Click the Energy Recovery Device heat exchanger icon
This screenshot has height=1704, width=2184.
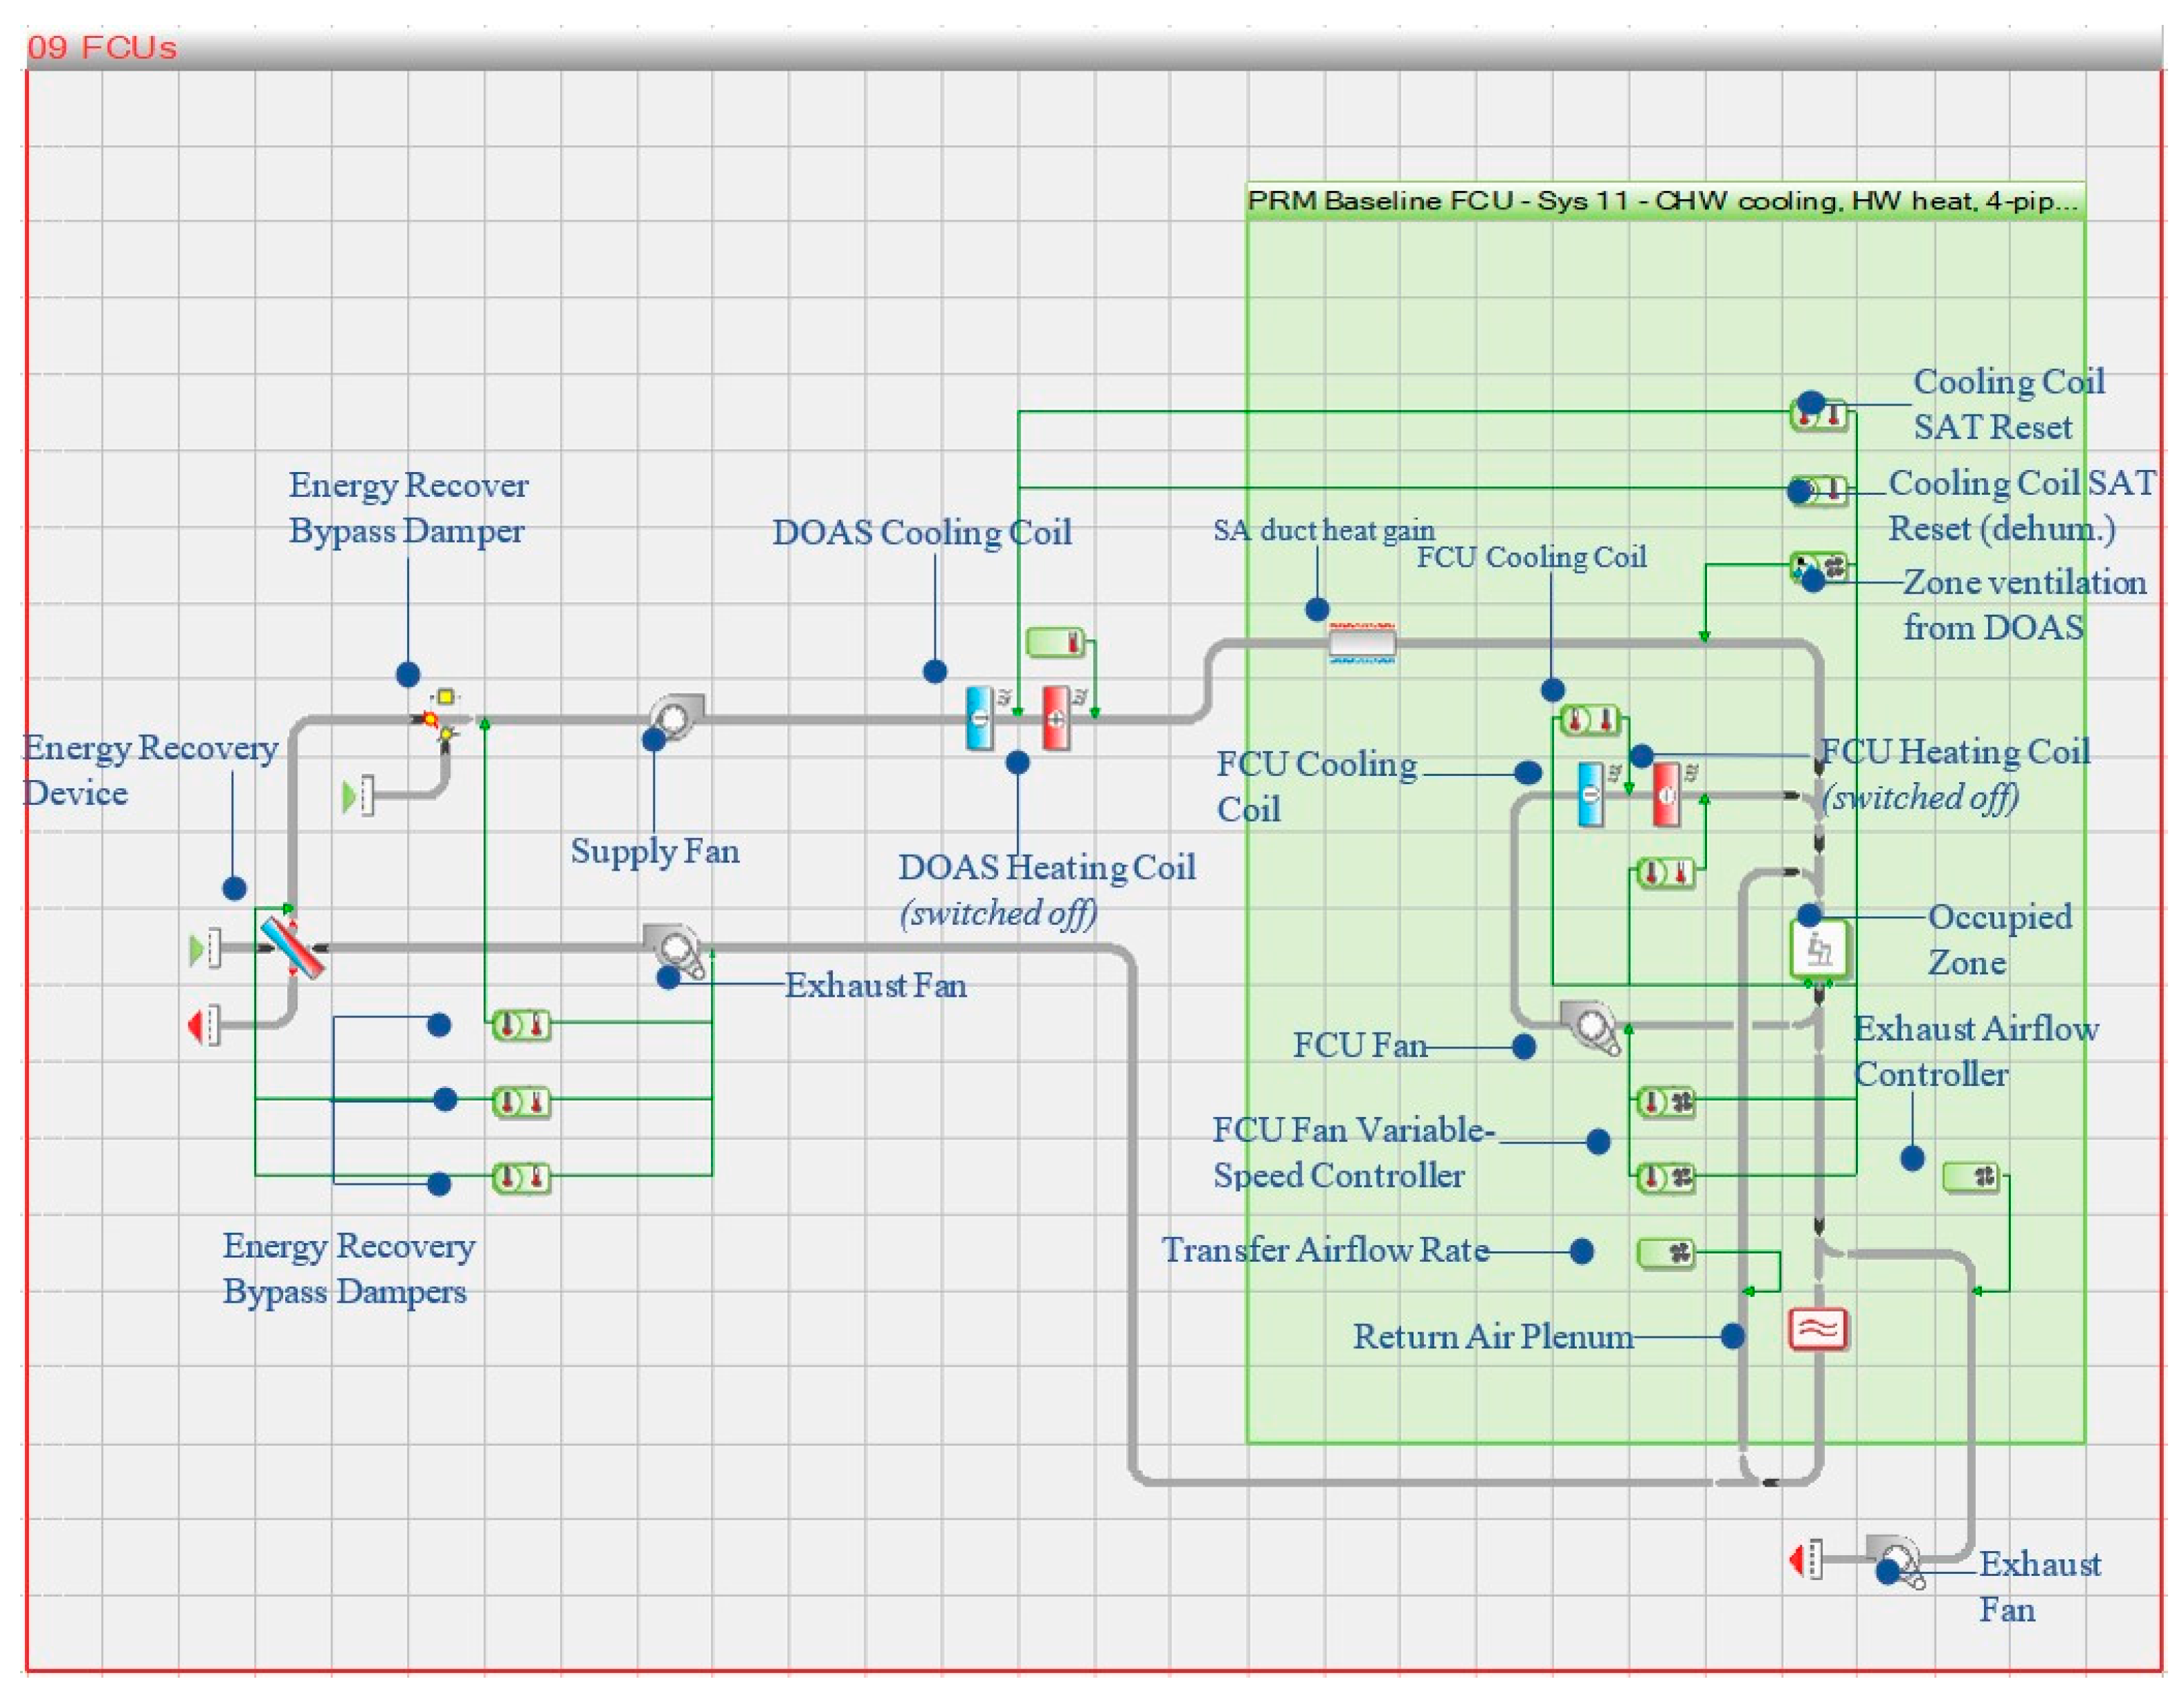point(292,947)
